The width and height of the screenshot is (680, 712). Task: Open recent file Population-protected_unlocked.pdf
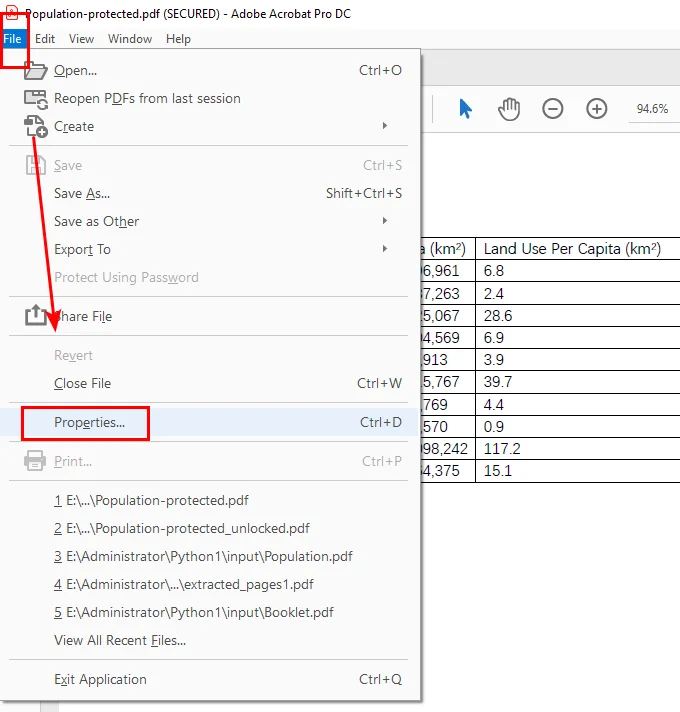click(209, 529)
